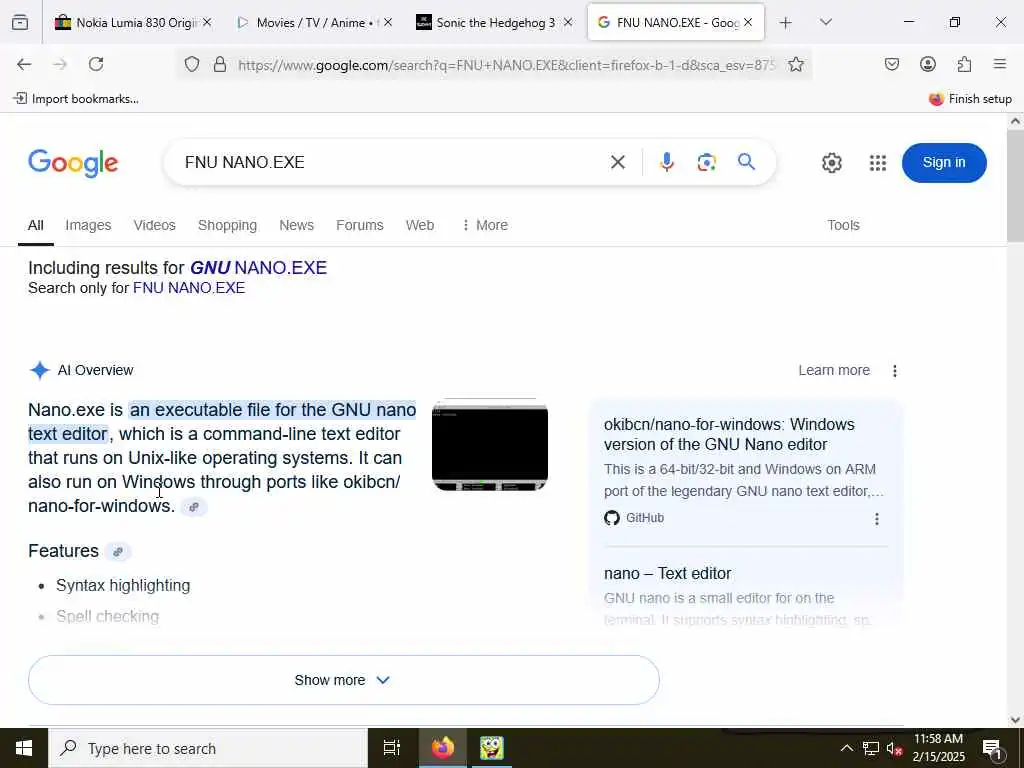
Task: Click the Sign in button
Action: point(944,163)
